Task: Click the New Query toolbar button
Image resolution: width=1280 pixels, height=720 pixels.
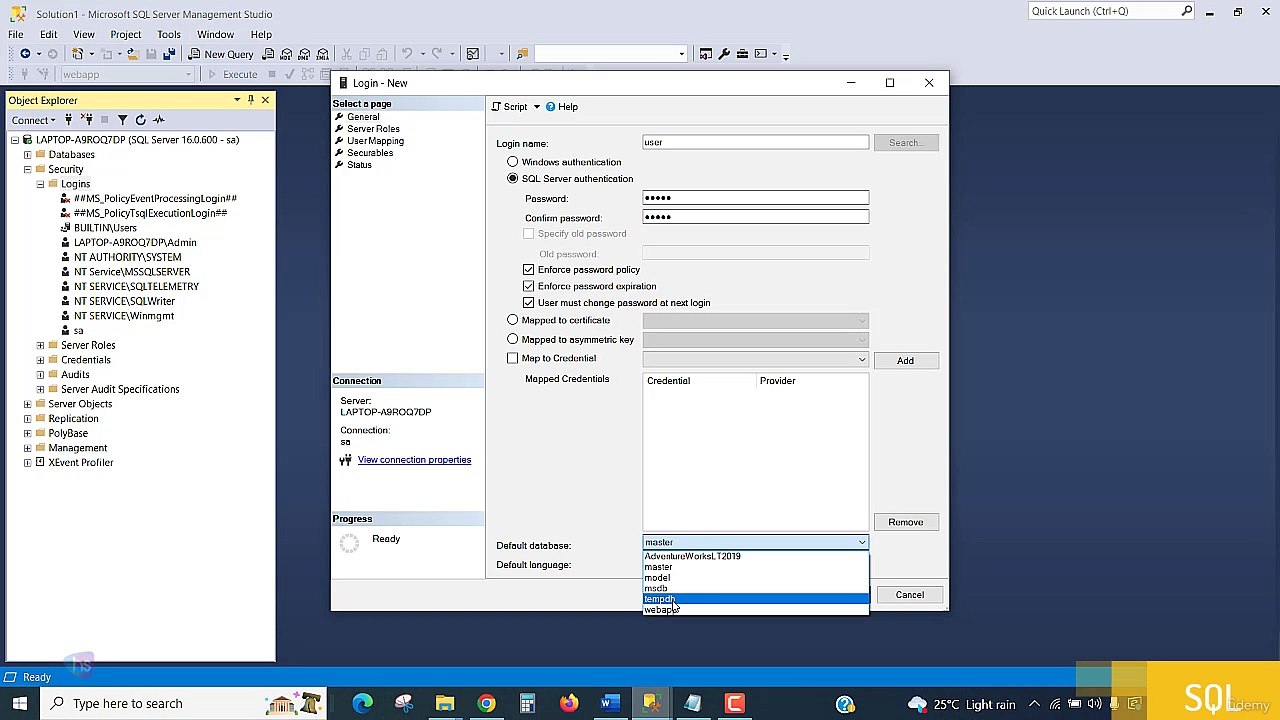Action: (220, 54)
